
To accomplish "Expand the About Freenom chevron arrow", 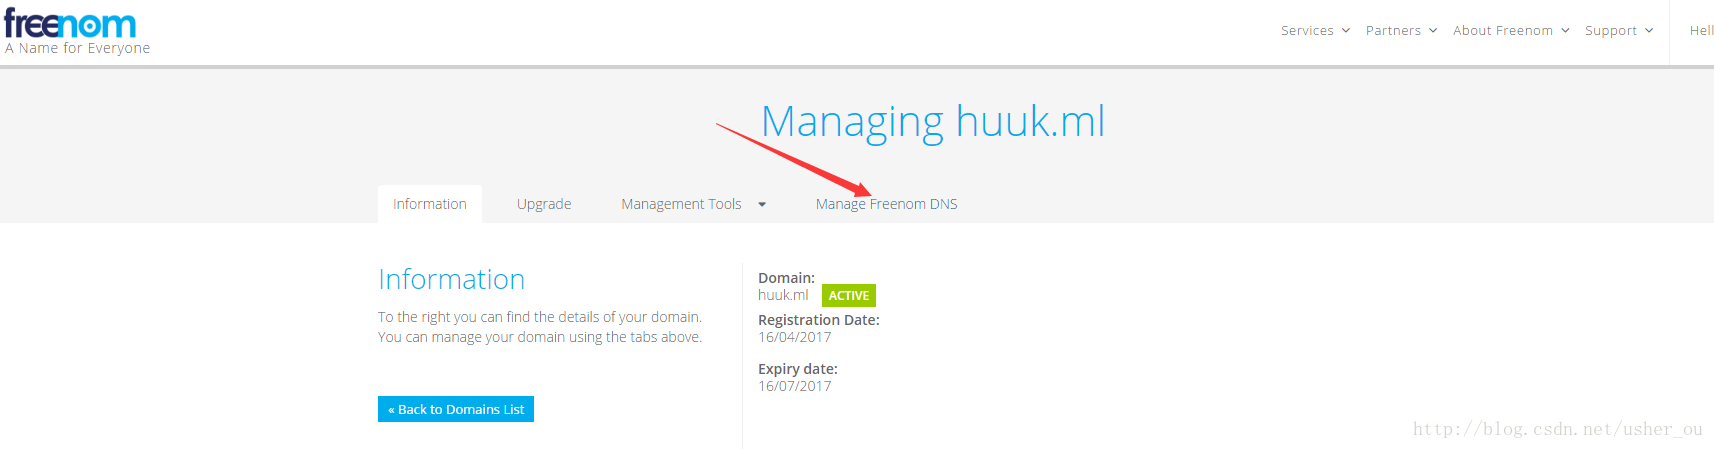I will [1565, 31].
